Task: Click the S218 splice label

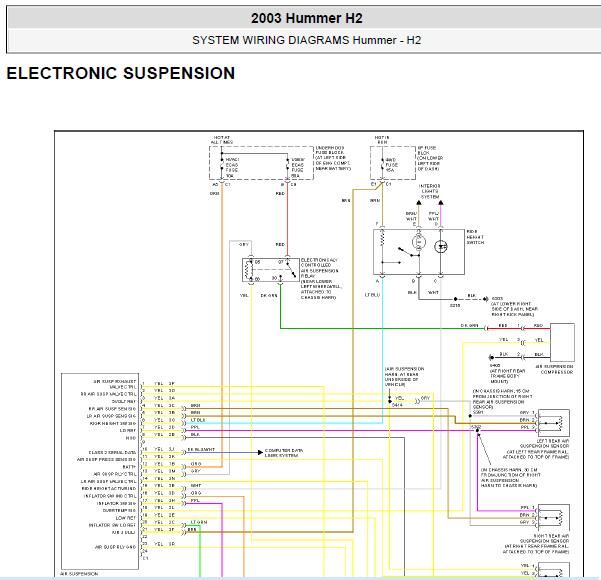Action: (455, 305)
